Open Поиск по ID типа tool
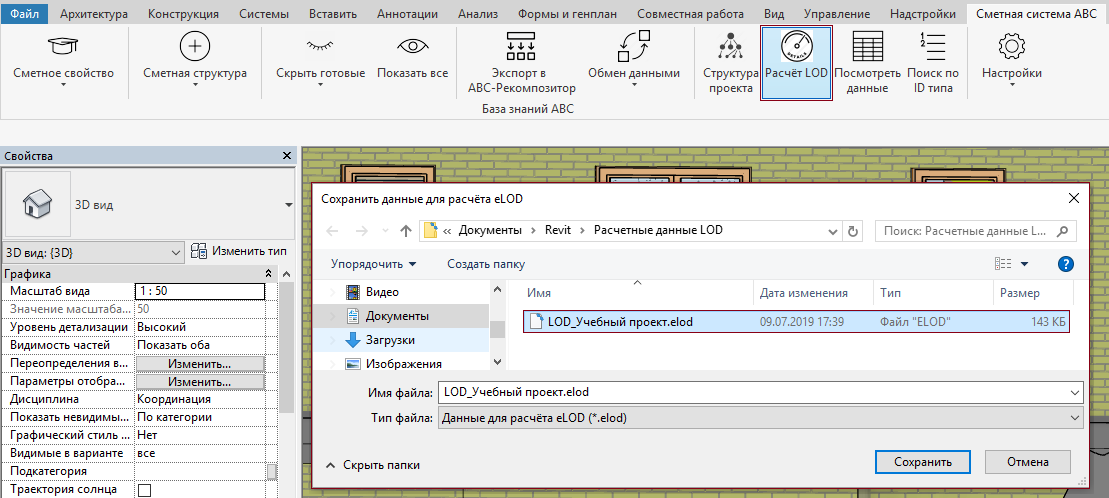1109x498 pixels. tap(932, 63)
